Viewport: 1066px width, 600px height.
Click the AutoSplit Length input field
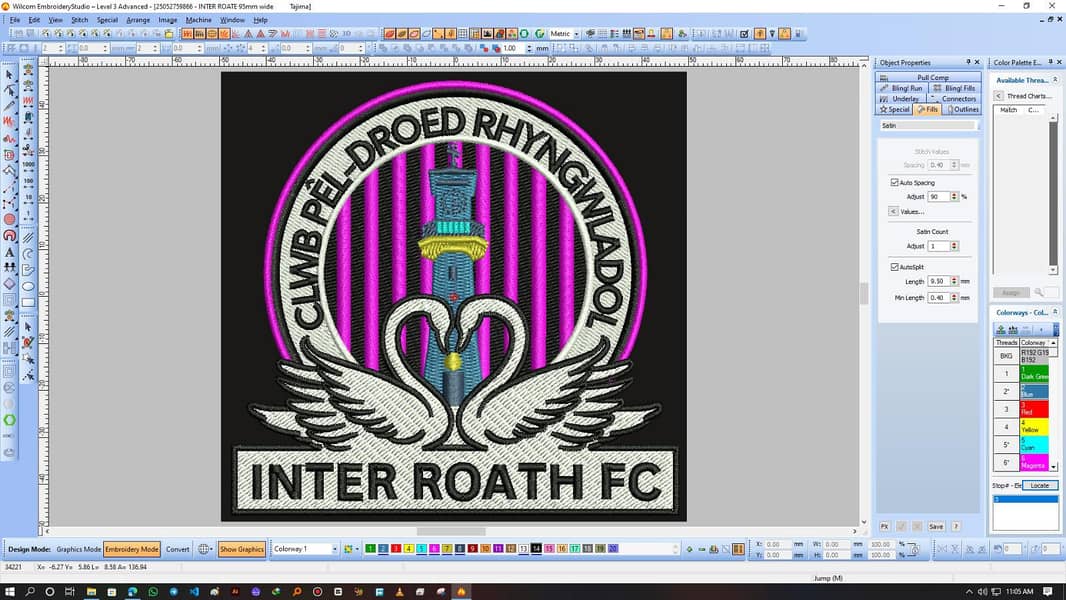[x=938, y=281]
